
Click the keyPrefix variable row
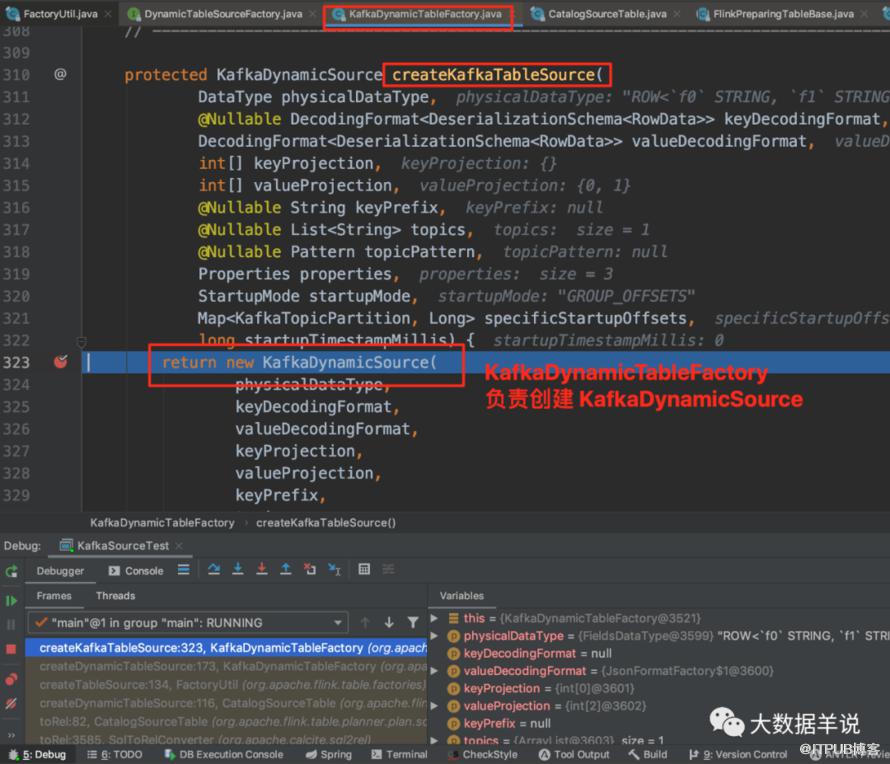point(658,724)
